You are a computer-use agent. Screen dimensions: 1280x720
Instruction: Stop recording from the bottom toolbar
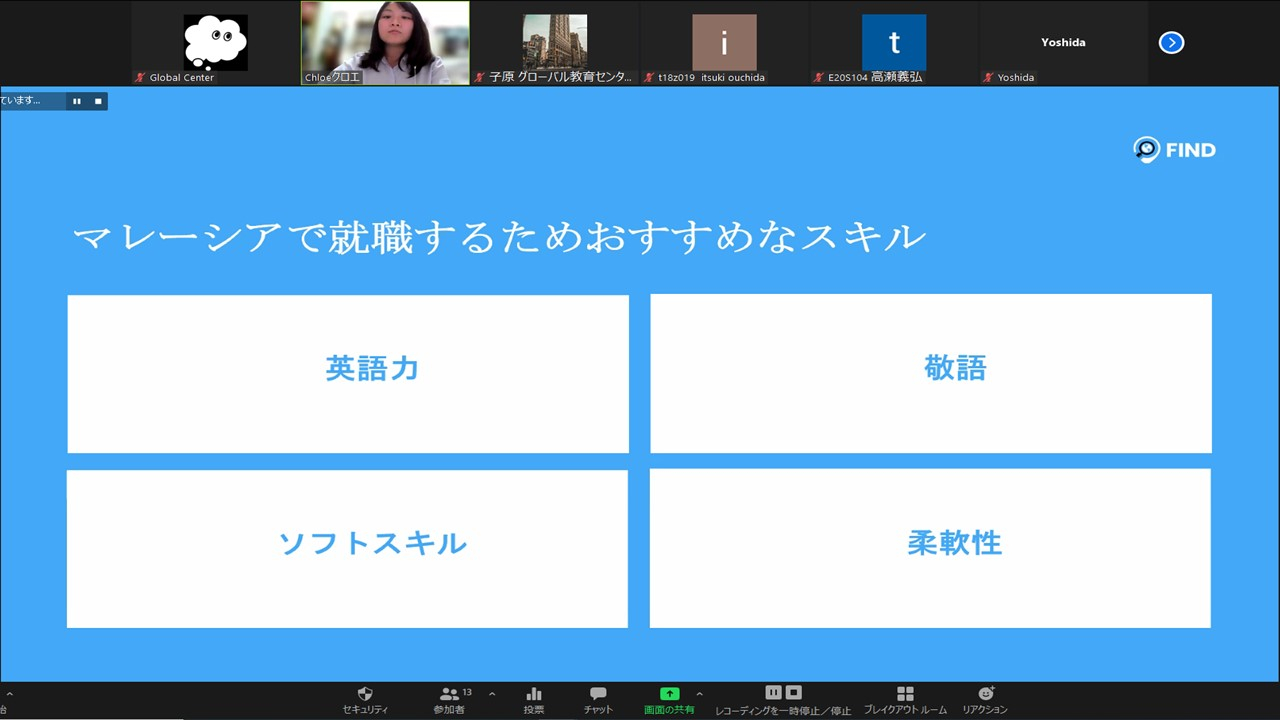(x=793, y=692)
